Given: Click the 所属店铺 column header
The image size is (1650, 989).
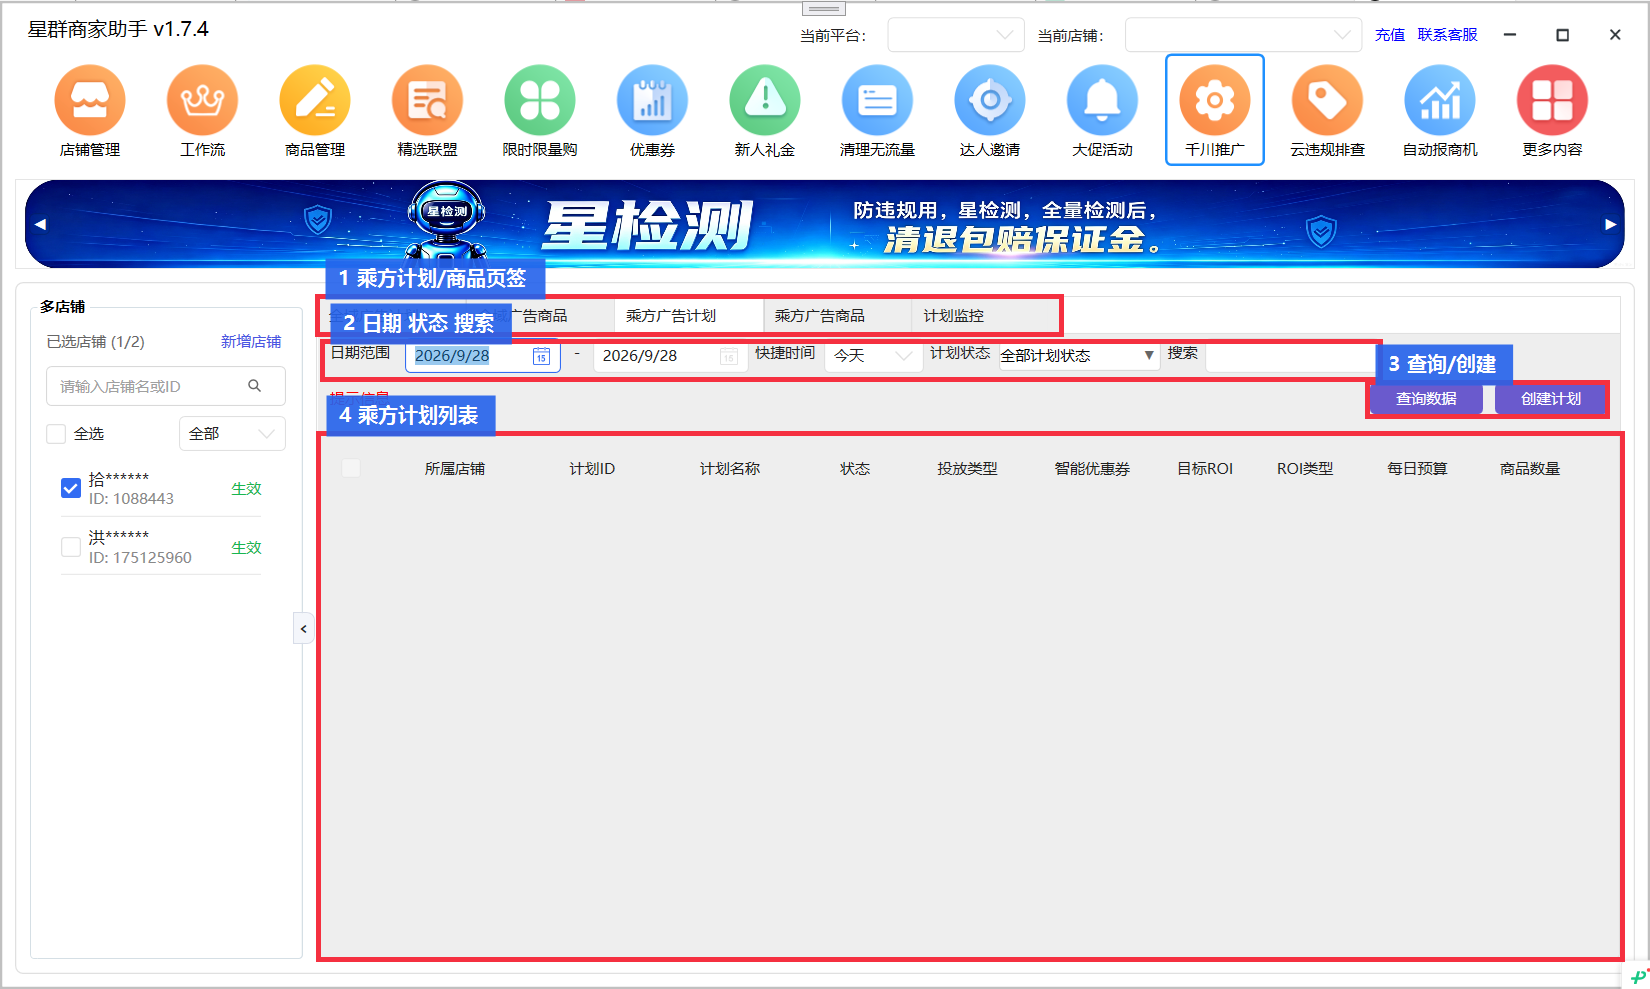Looking at the screenshot, I should (455, 469).
